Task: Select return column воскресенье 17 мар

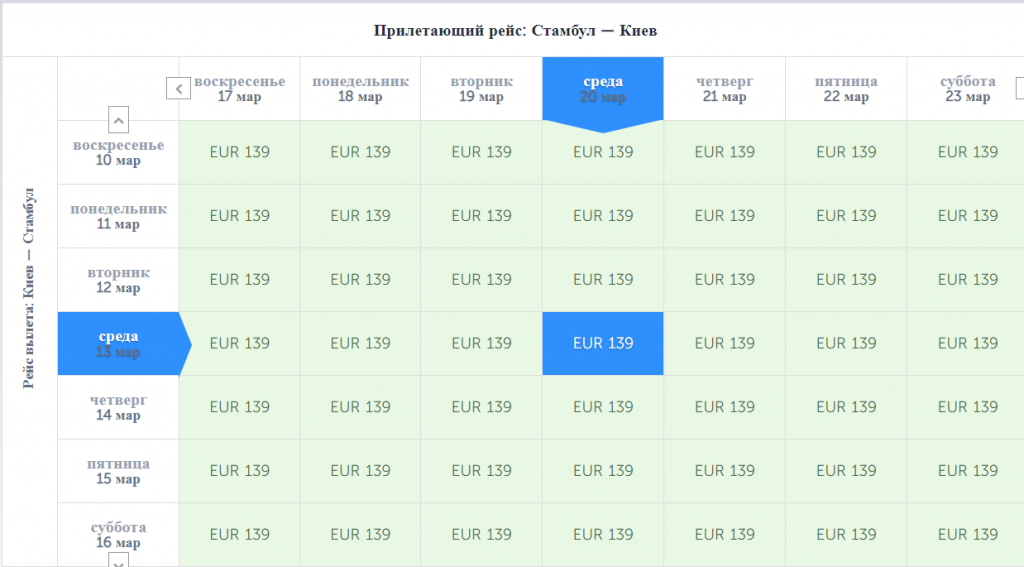Action: 240,89
